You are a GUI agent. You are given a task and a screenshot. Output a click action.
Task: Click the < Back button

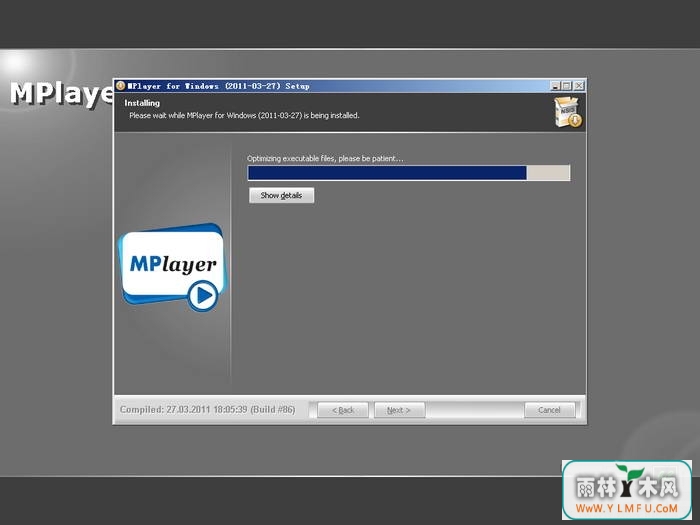pos(343,410)
